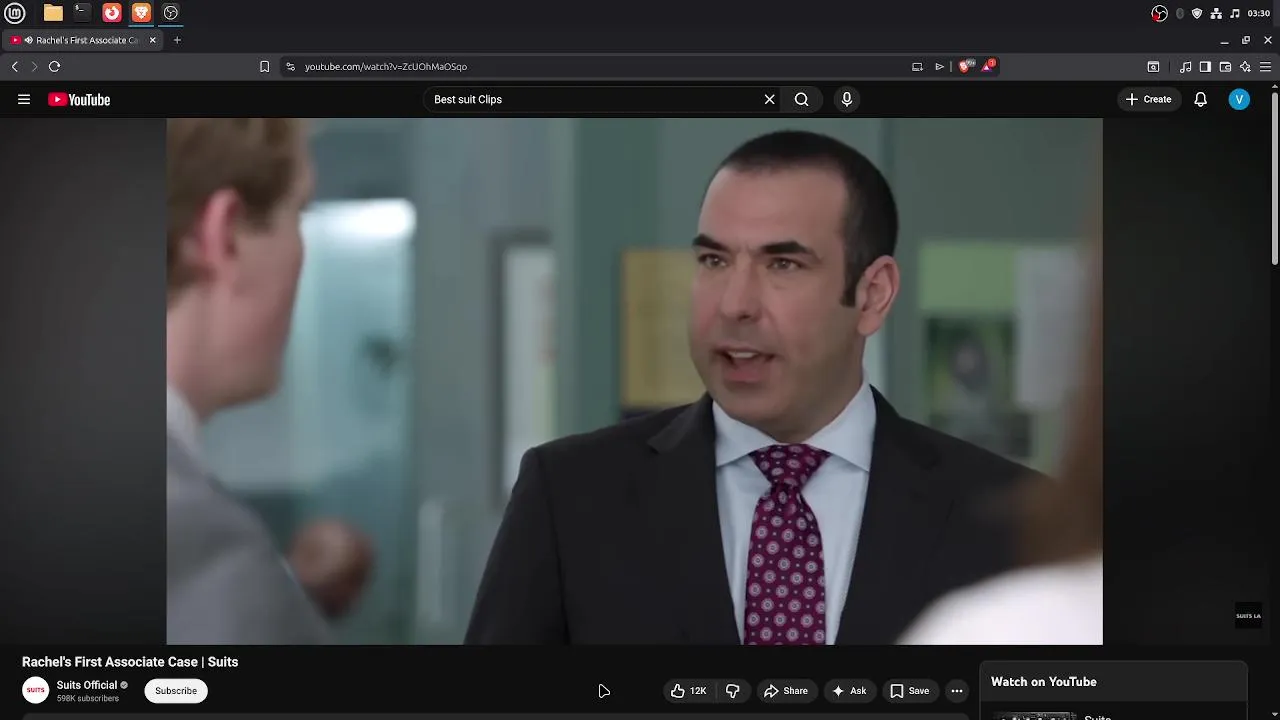1280x720 pixels.
Task: Go back in browser history
Action: pyautogui.click(x=15, y=66)
